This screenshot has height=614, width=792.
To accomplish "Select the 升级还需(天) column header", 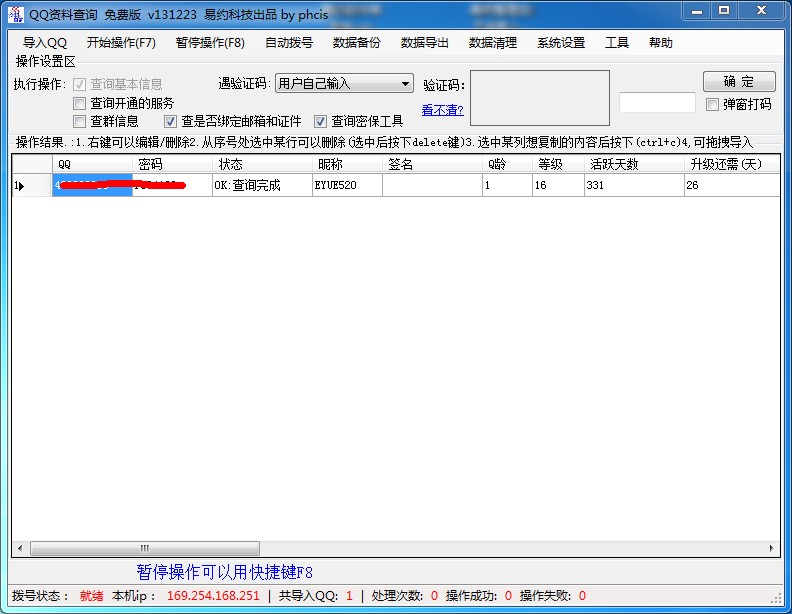I will (x=732, y=164).
